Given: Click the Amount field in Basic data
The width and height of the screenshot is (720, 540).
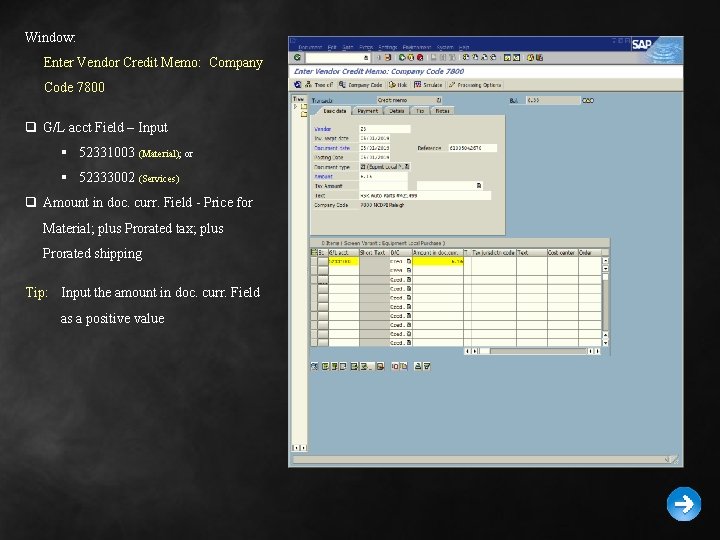Looking at the screenshot, I should (x=383, y=176).
